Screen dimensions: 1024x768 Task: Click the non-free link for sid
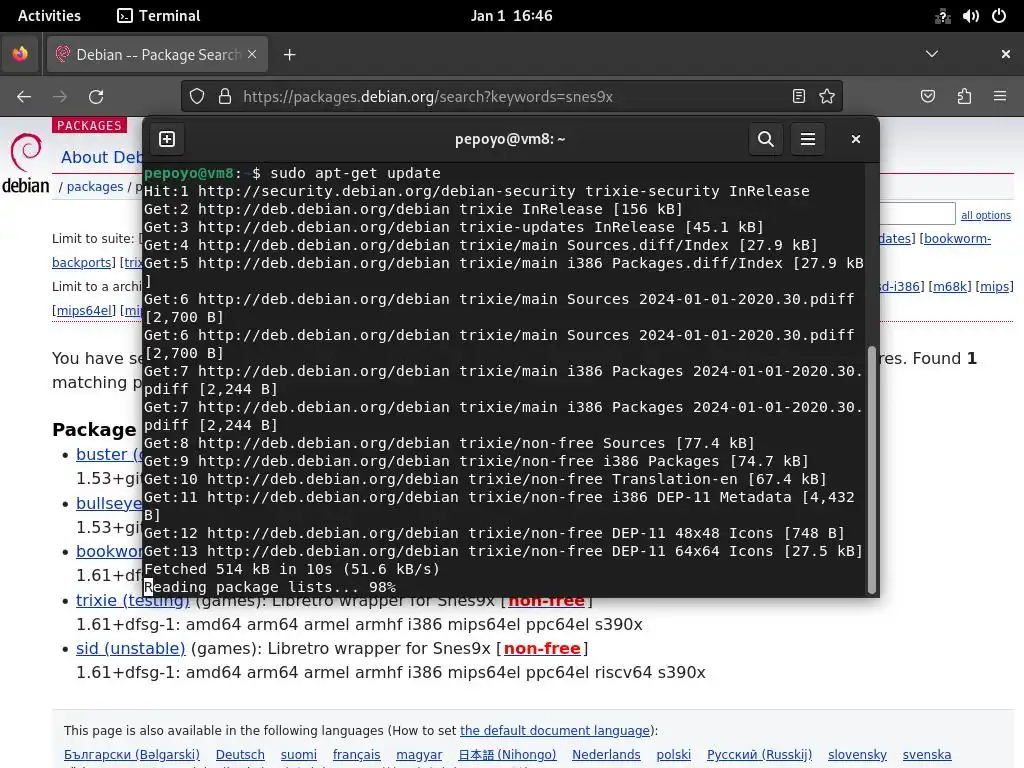(x=542, y=648)
